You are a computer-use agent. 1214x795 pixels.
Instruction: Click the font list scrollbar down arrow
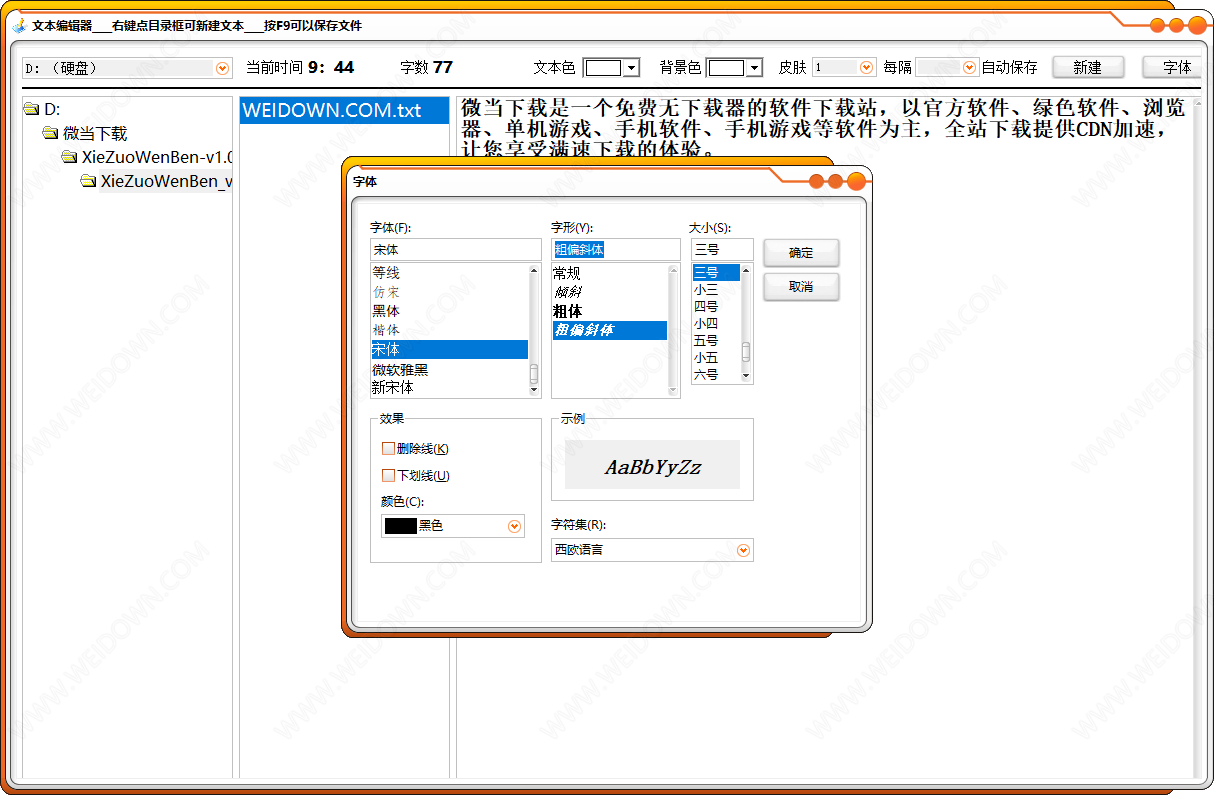point(534,390)
